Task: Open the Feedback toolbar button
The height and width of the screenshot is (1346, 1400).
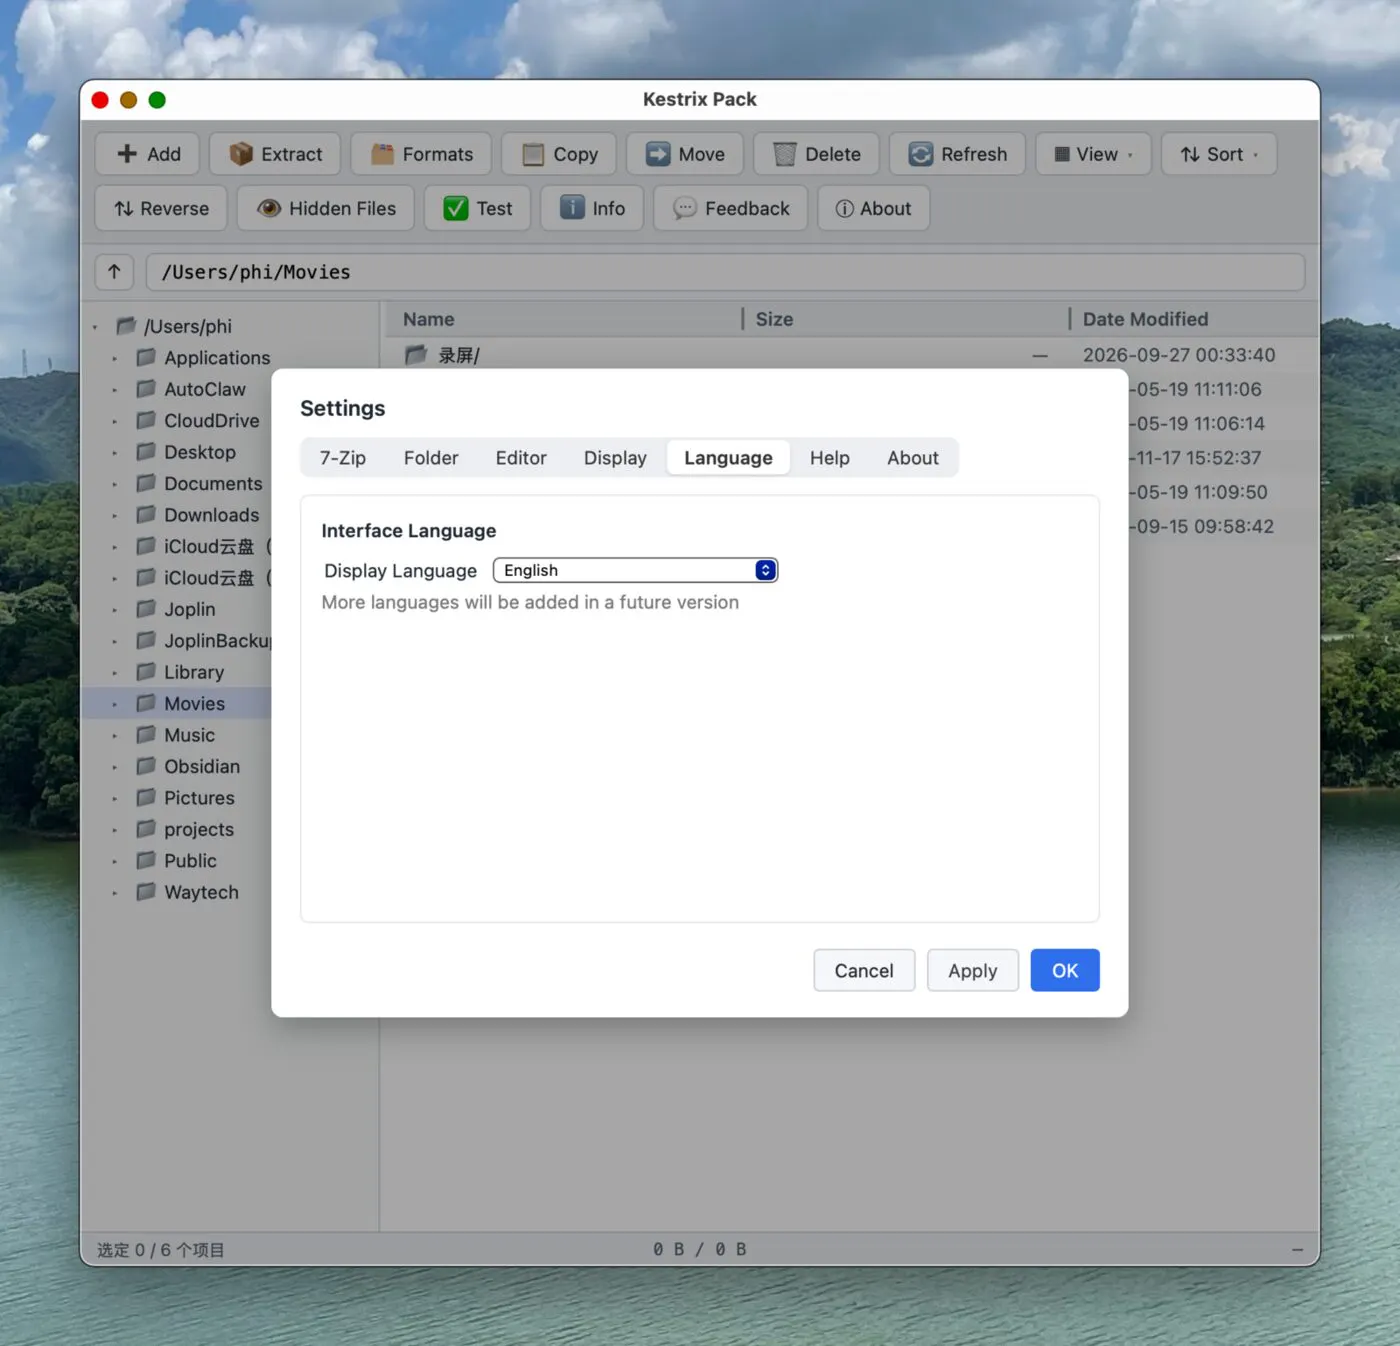Action: [731, 208]
